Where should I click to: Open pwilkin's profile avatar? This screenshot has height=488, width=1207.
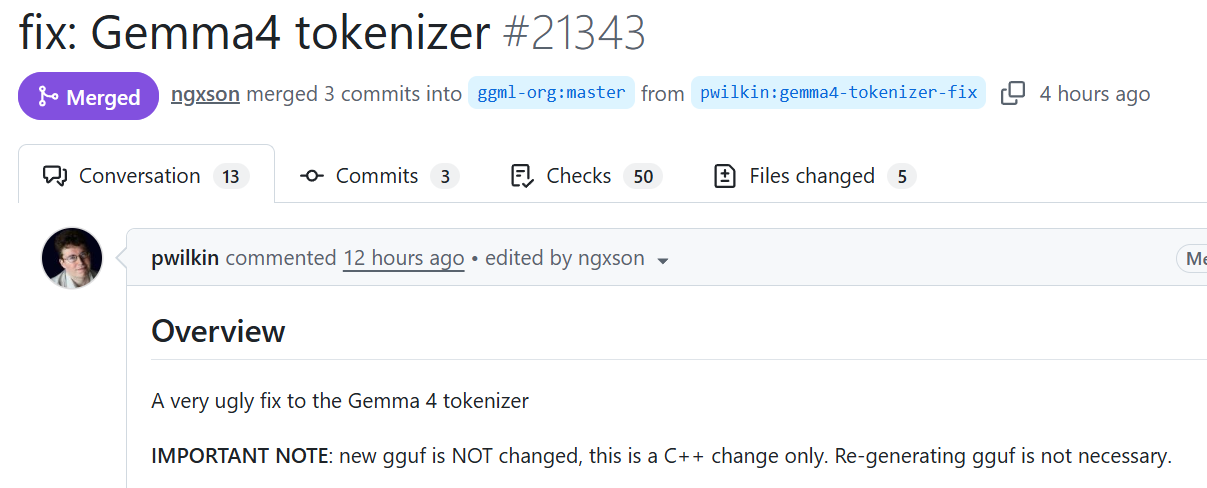[x=72, y=258]
